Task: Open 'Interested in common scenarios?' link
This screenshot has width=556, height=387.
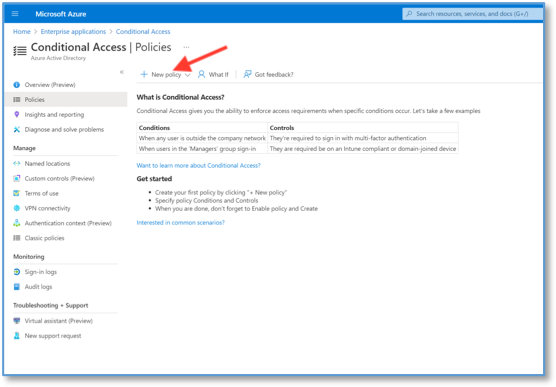Action: [180, 222]
